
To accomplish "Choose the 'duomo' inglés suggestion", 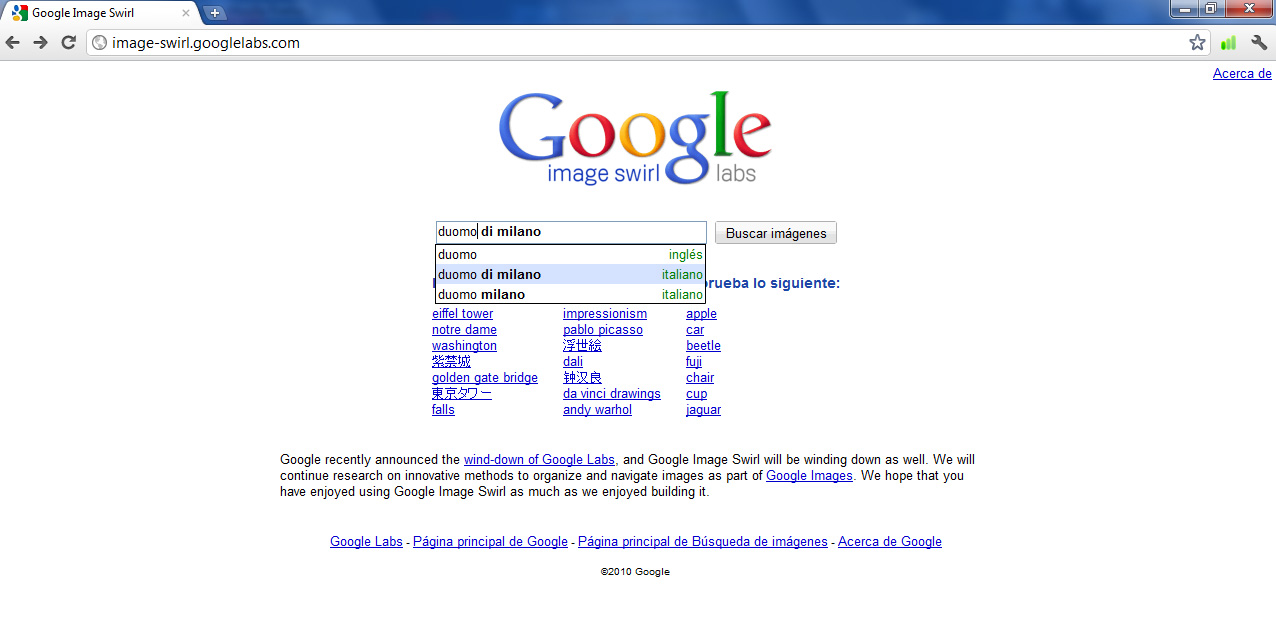I will (x=570, y=255).
